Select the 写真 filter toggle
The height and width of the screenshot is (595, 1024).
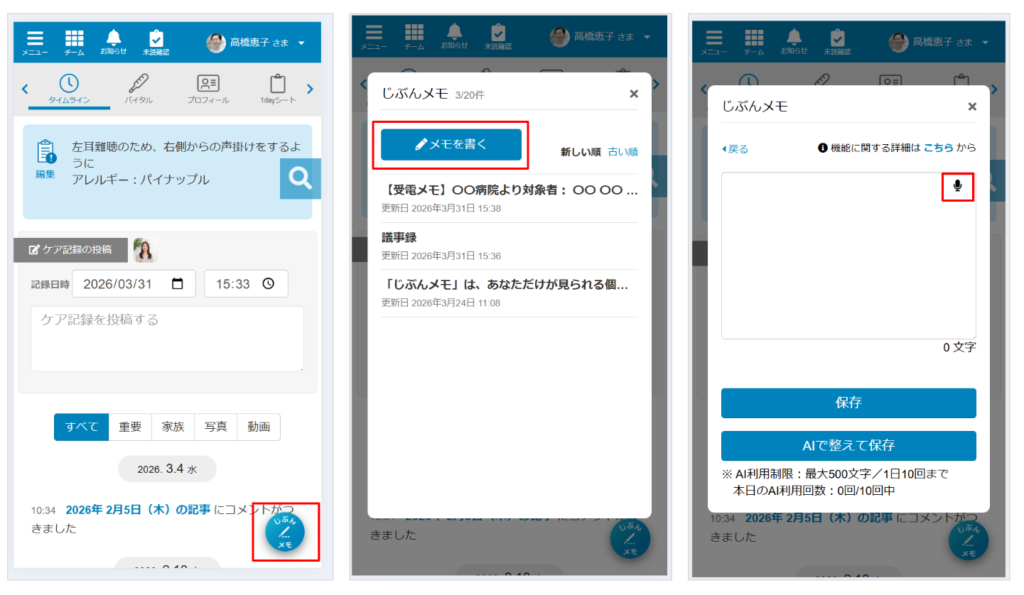point(215,426)
